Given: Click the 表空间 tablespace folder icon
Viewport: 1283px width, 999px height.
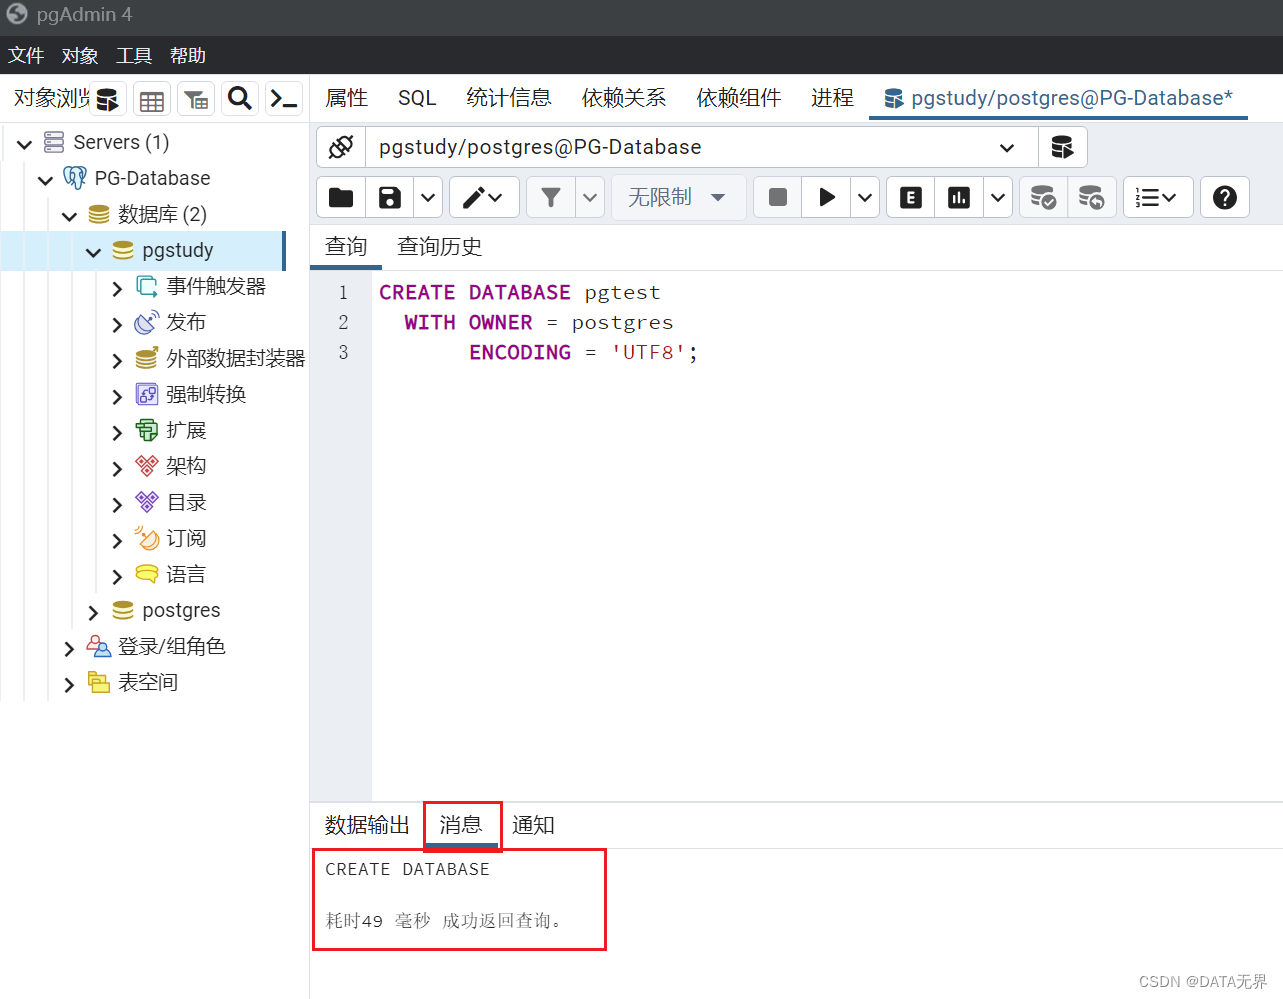Looking at the screenshot, I should tap(99, 682).
